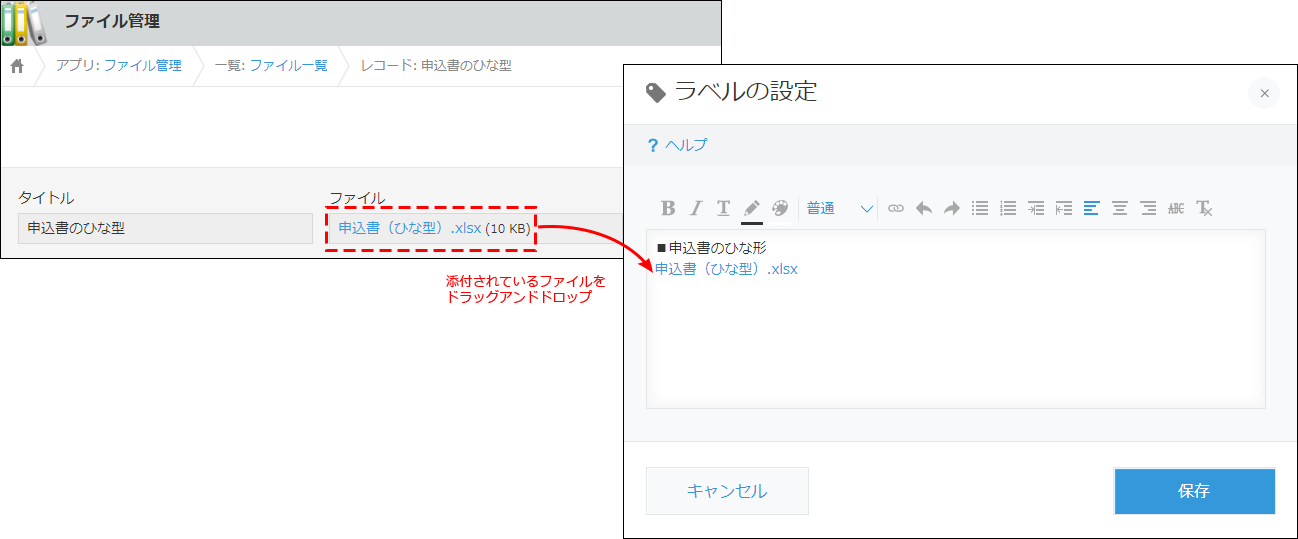Click the 保存 button

click(1194, 491)
